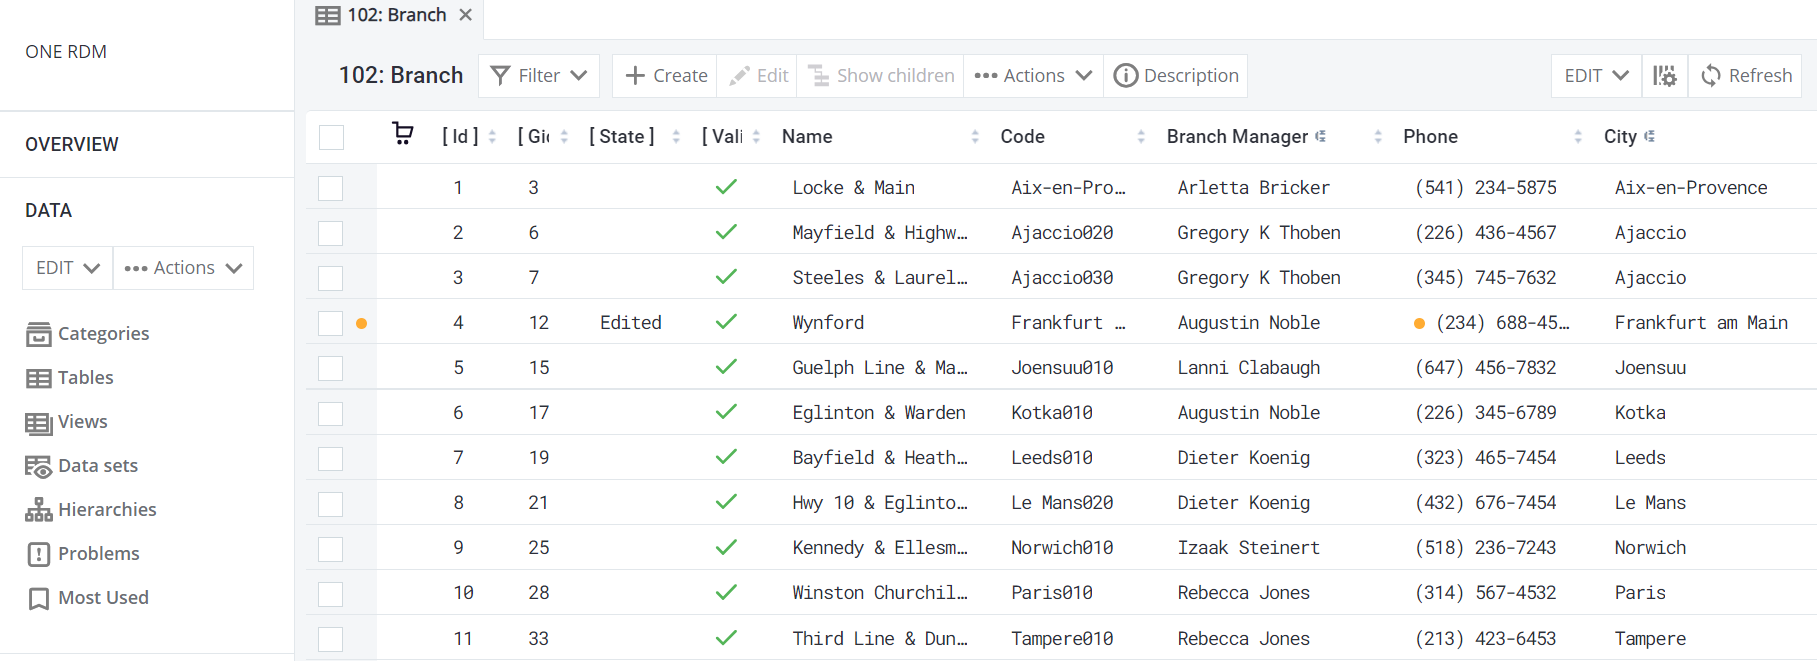Open the EDIT dropdown in the sidebar
This screenshot has width=1817, height=661.
(68, 268)
